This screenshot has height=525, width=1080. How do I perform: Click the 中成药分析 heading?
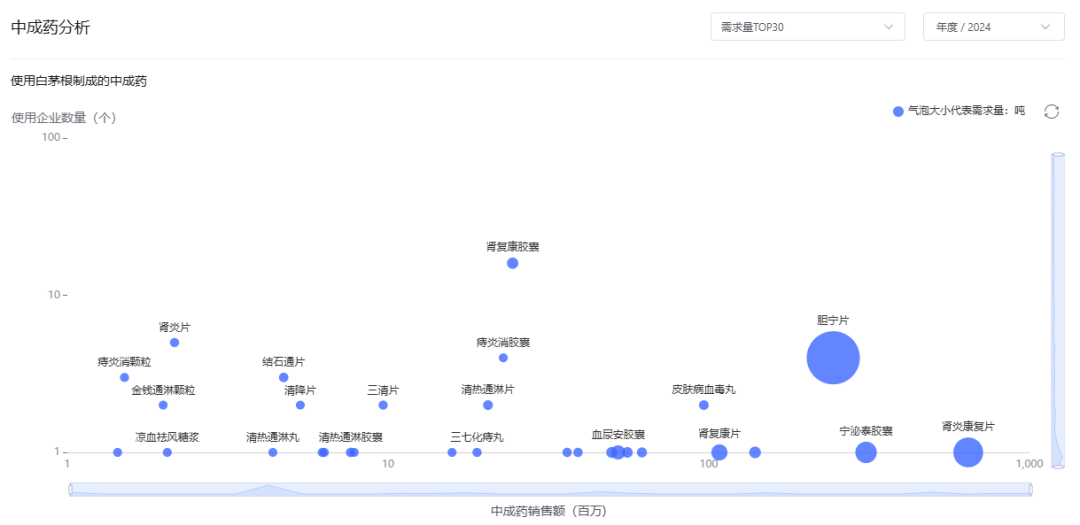(50, 28)
